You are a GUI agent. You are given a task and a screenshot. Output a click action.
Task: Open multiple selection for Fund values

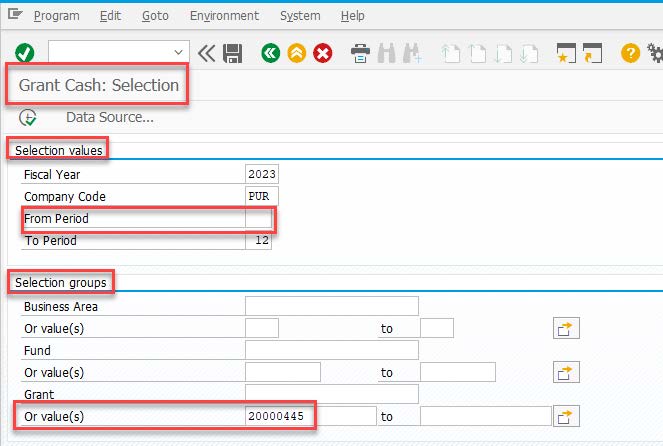point(566,372)
